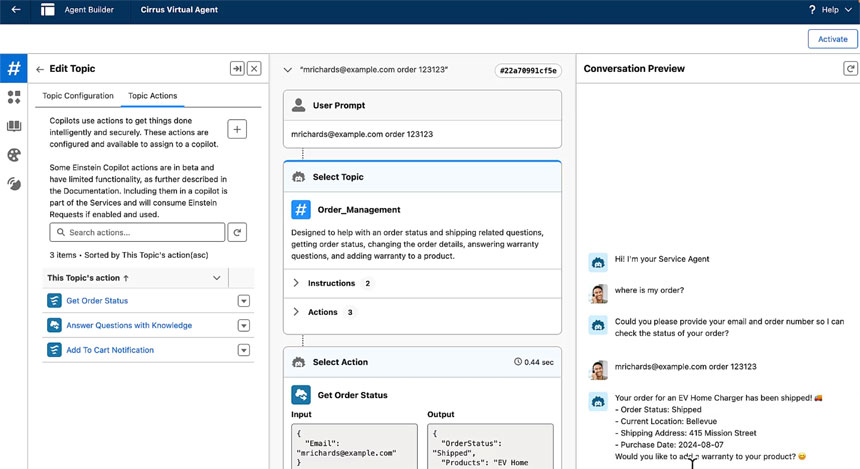Viewport: 860px width, 469px height.
Task: Open the Agent Builder app icon
Action: coord(48,9)
